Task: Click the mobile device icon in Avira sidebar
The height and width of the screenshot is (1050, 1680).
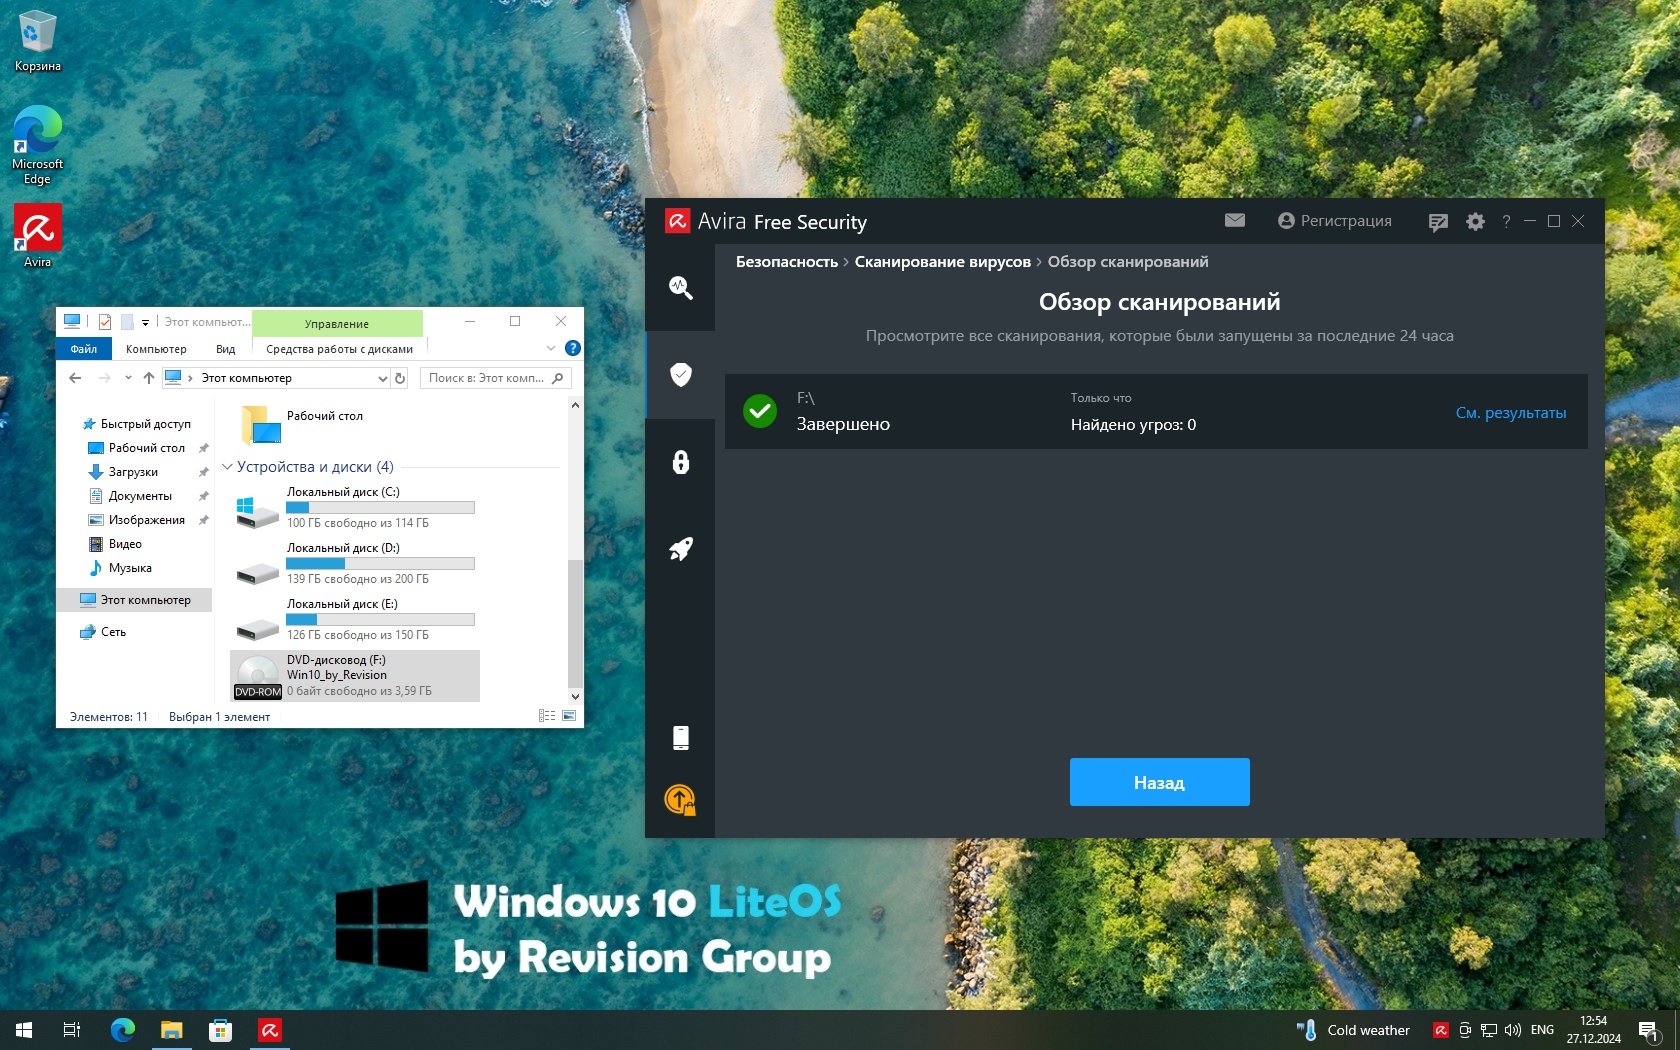Action: [680, 738]
